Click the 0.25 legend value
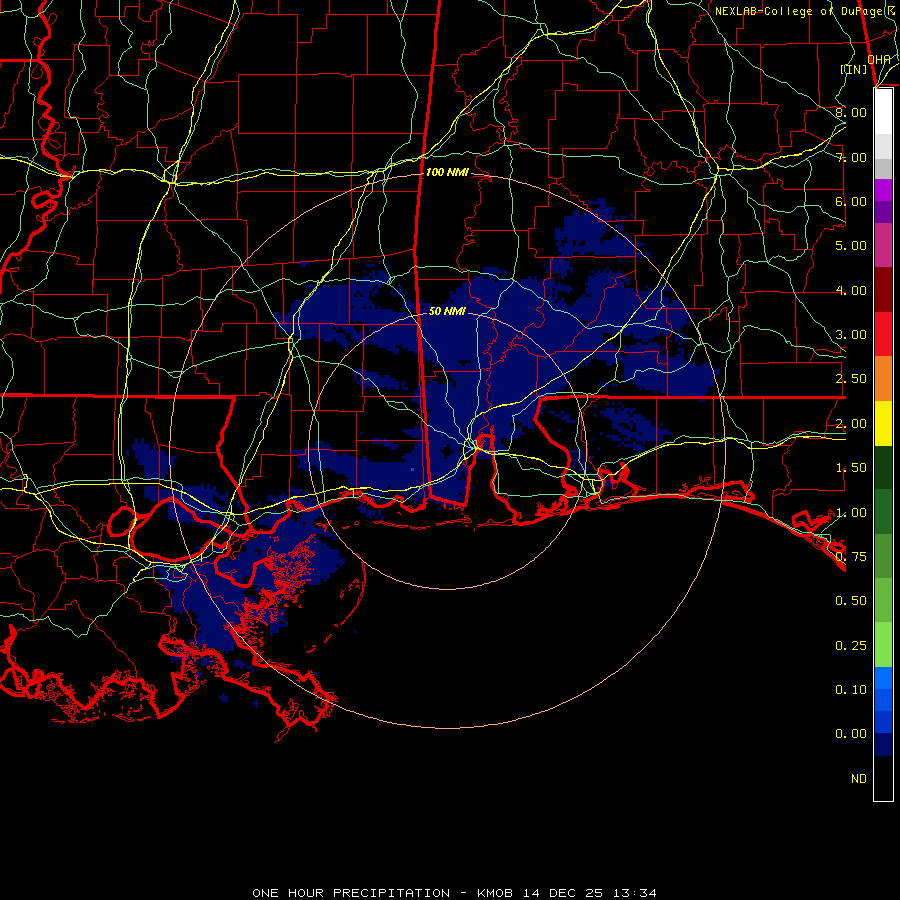The height and width of the screenshot is (900, 900). (x=851, y=646)
